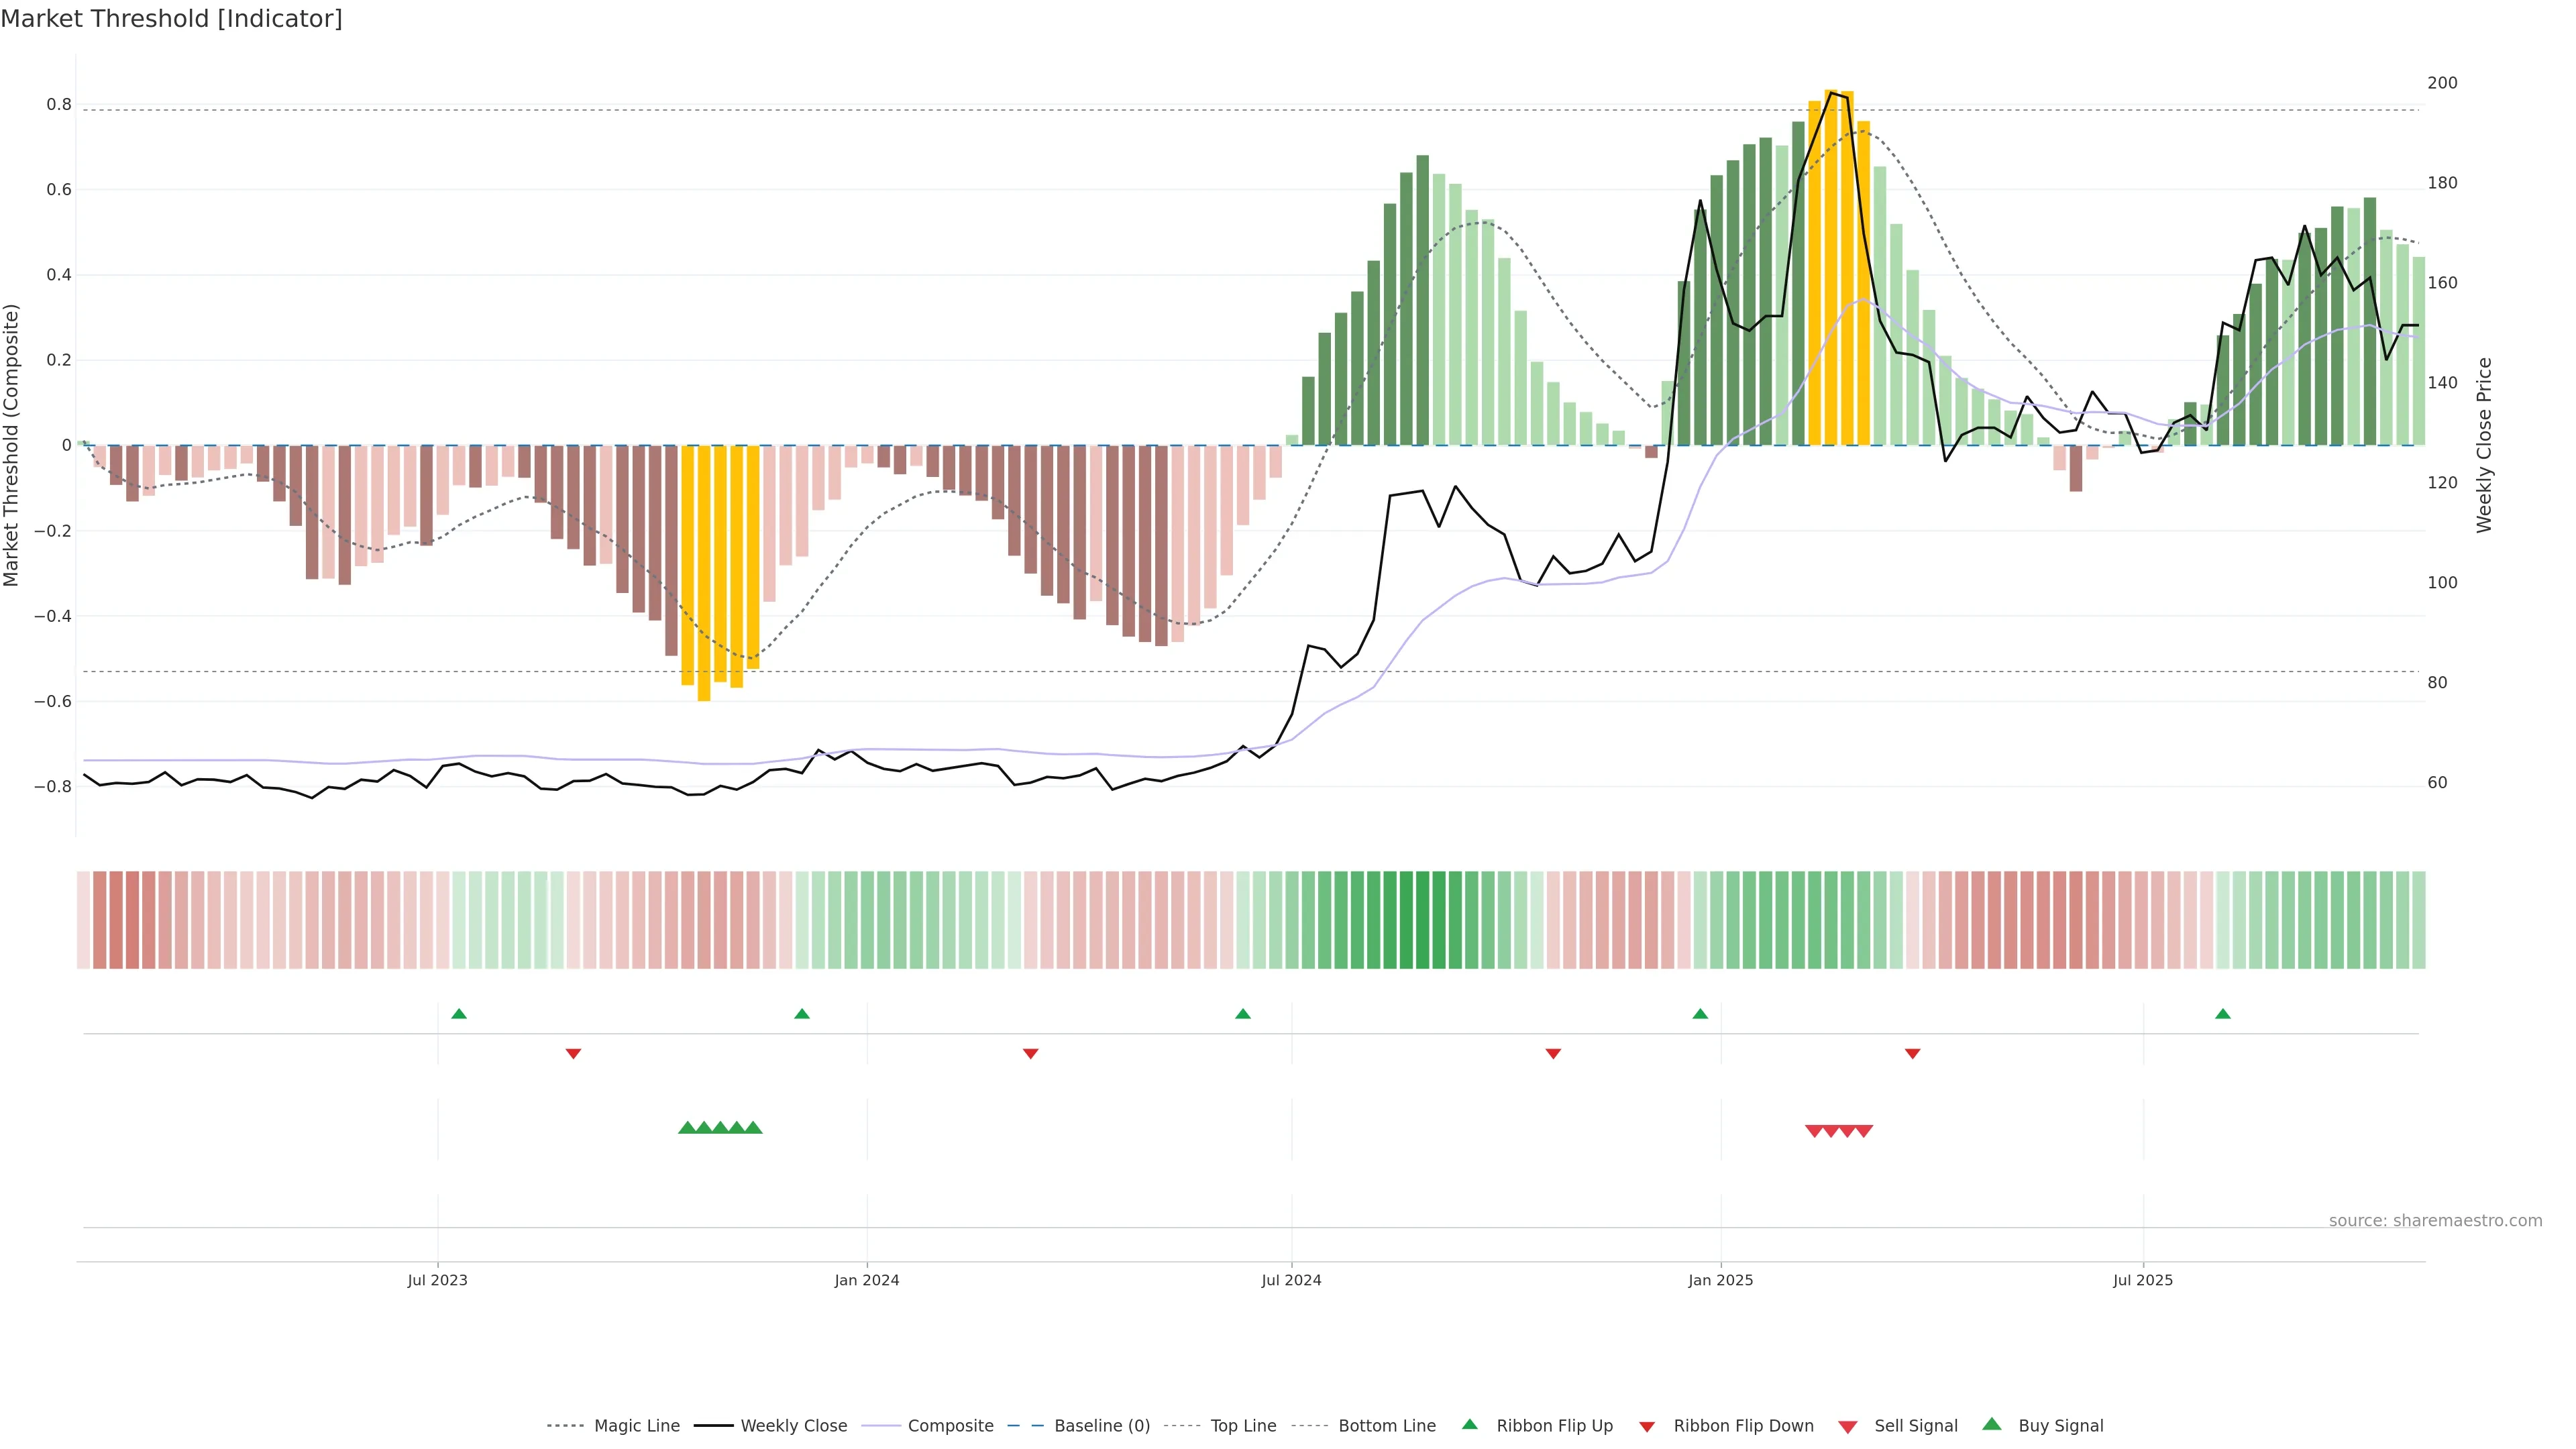Click the Ribbon Flip Down legend triangle
Image resolution: width=2576 pixels, height=1449 pixels.
pyautogui.click(x=1647, y=1426)
